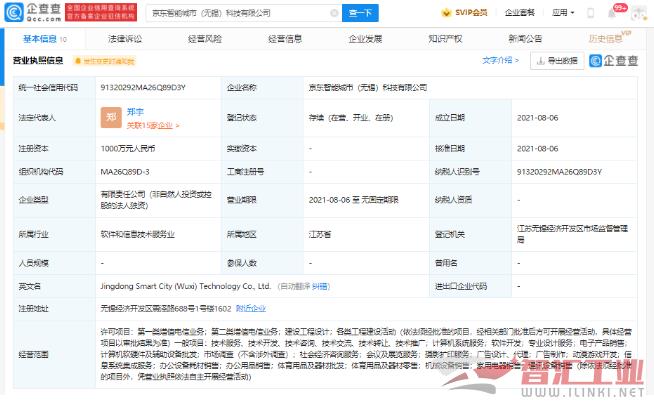Select organization code MA26Q89D-3
Screen dimensions: 654x407
coord(125,172)
